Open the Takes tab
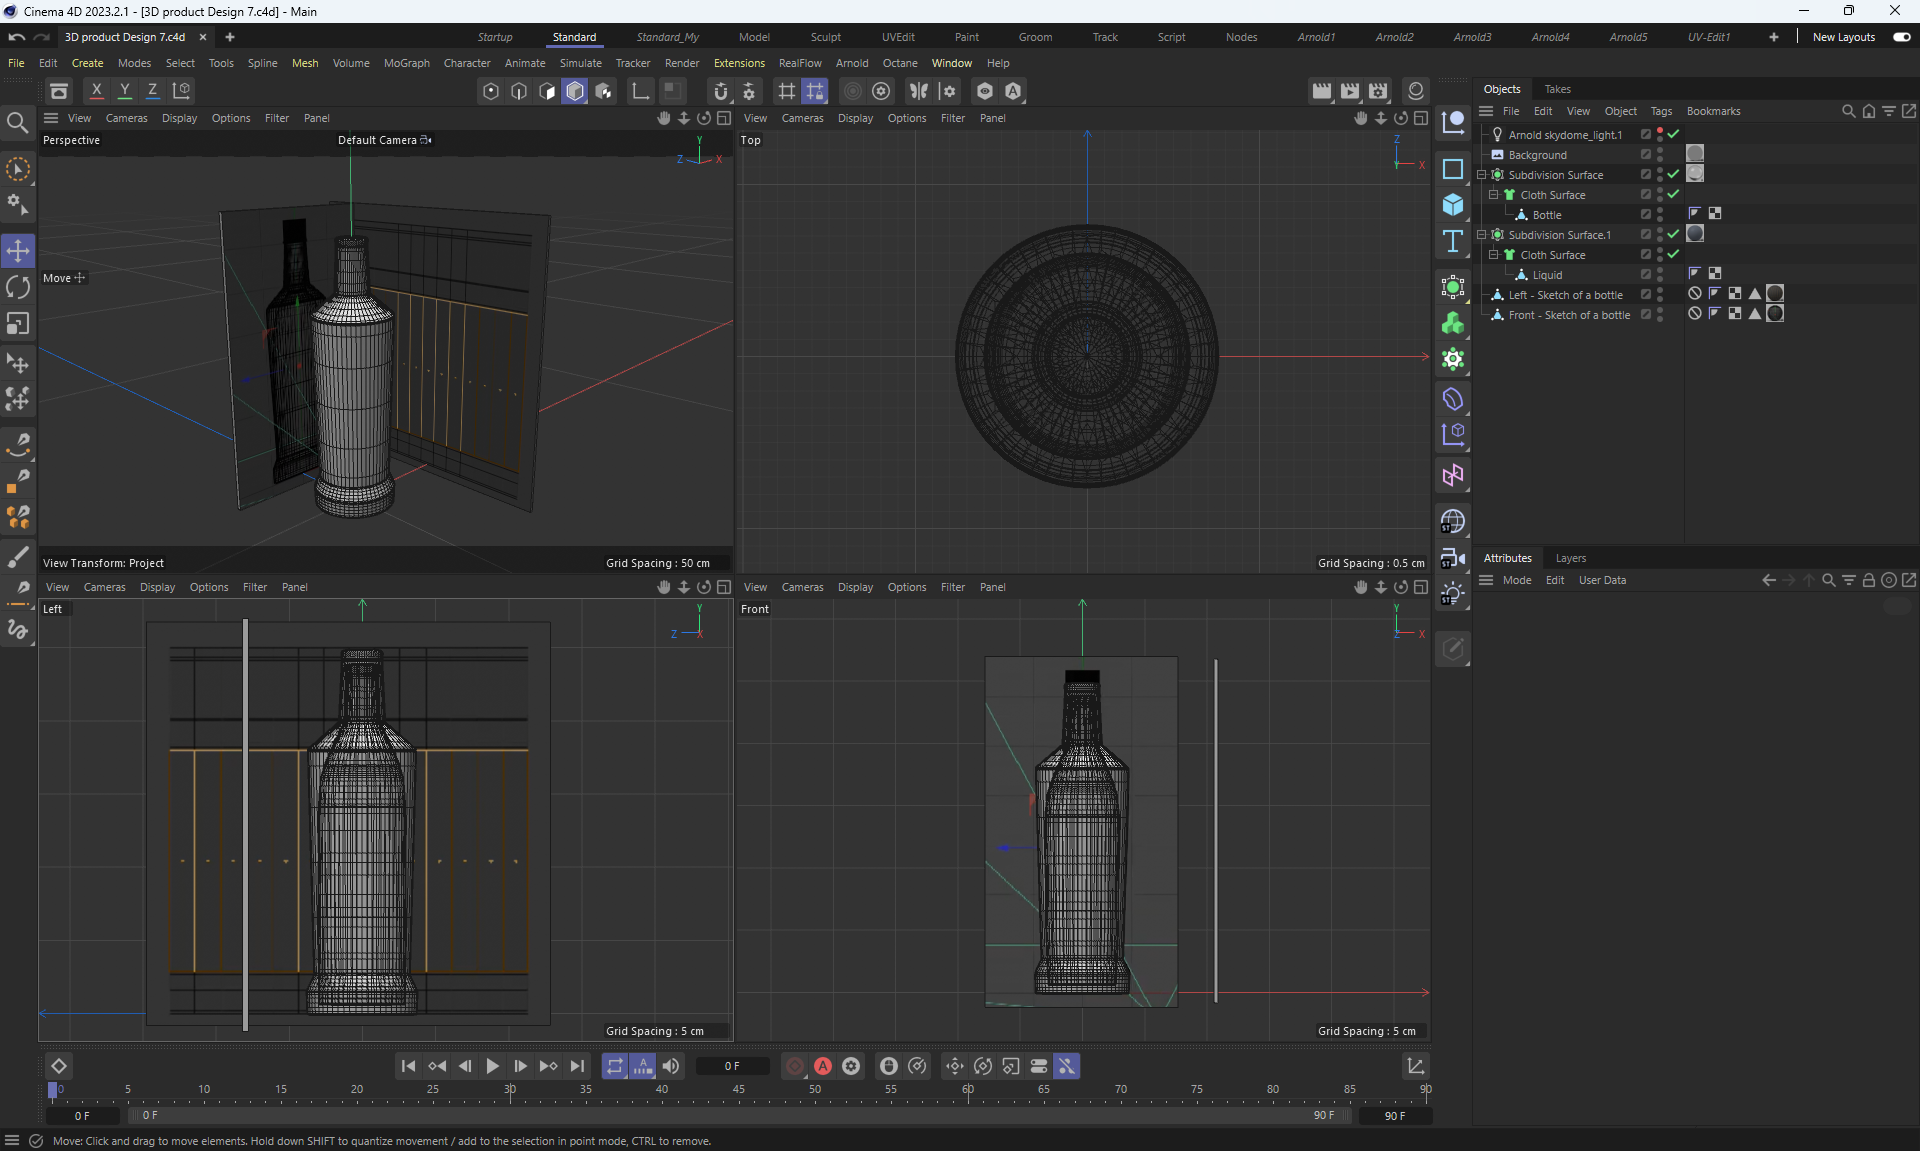The image size is (1920, 1151). pos(1557,89)
